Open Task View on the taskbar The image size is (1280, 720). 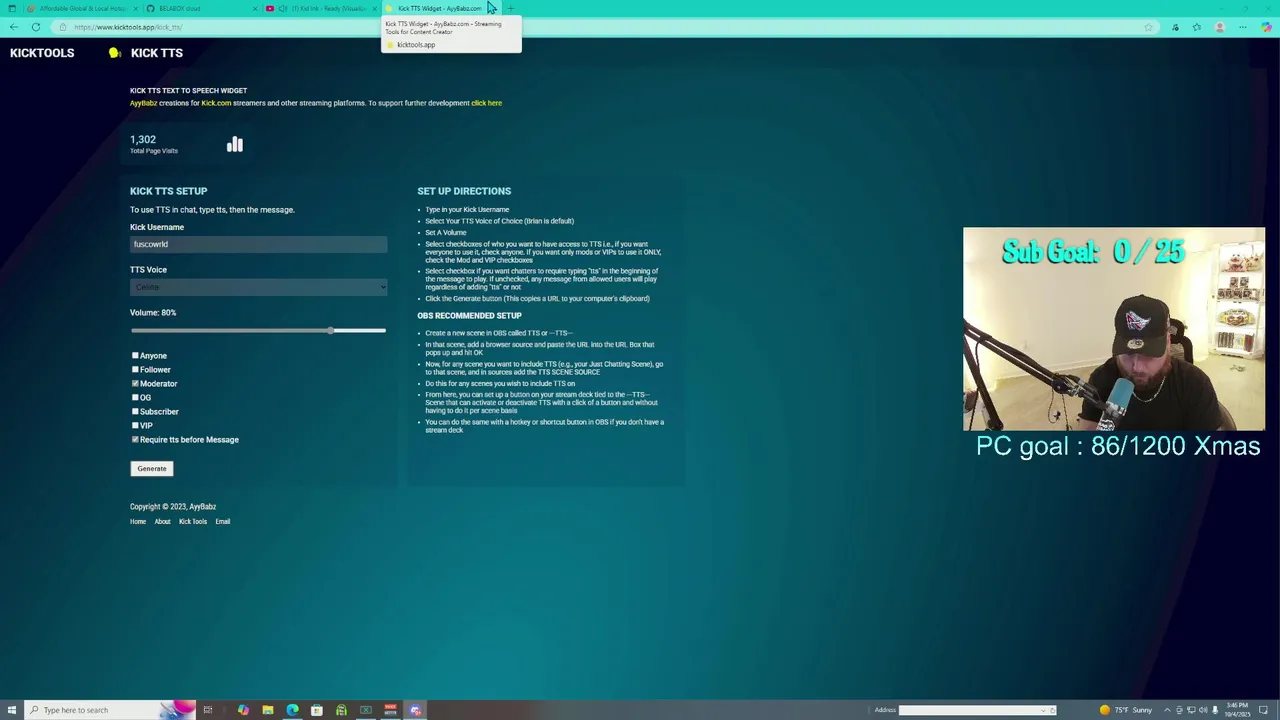tap(208, 710)
